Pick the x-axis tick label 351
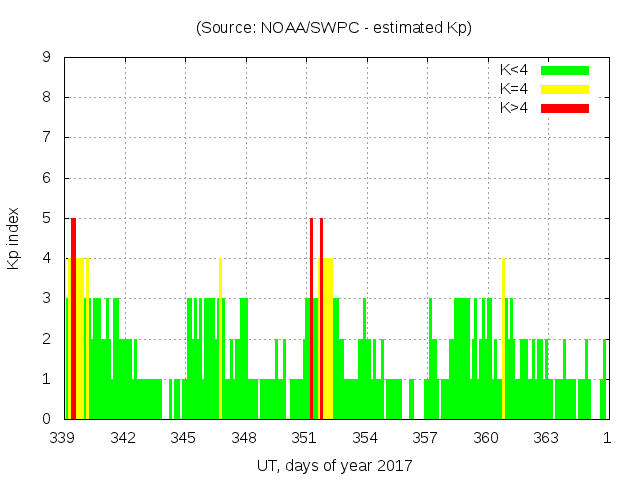Screen dimensions: 640x480 [x=305, y=438]
